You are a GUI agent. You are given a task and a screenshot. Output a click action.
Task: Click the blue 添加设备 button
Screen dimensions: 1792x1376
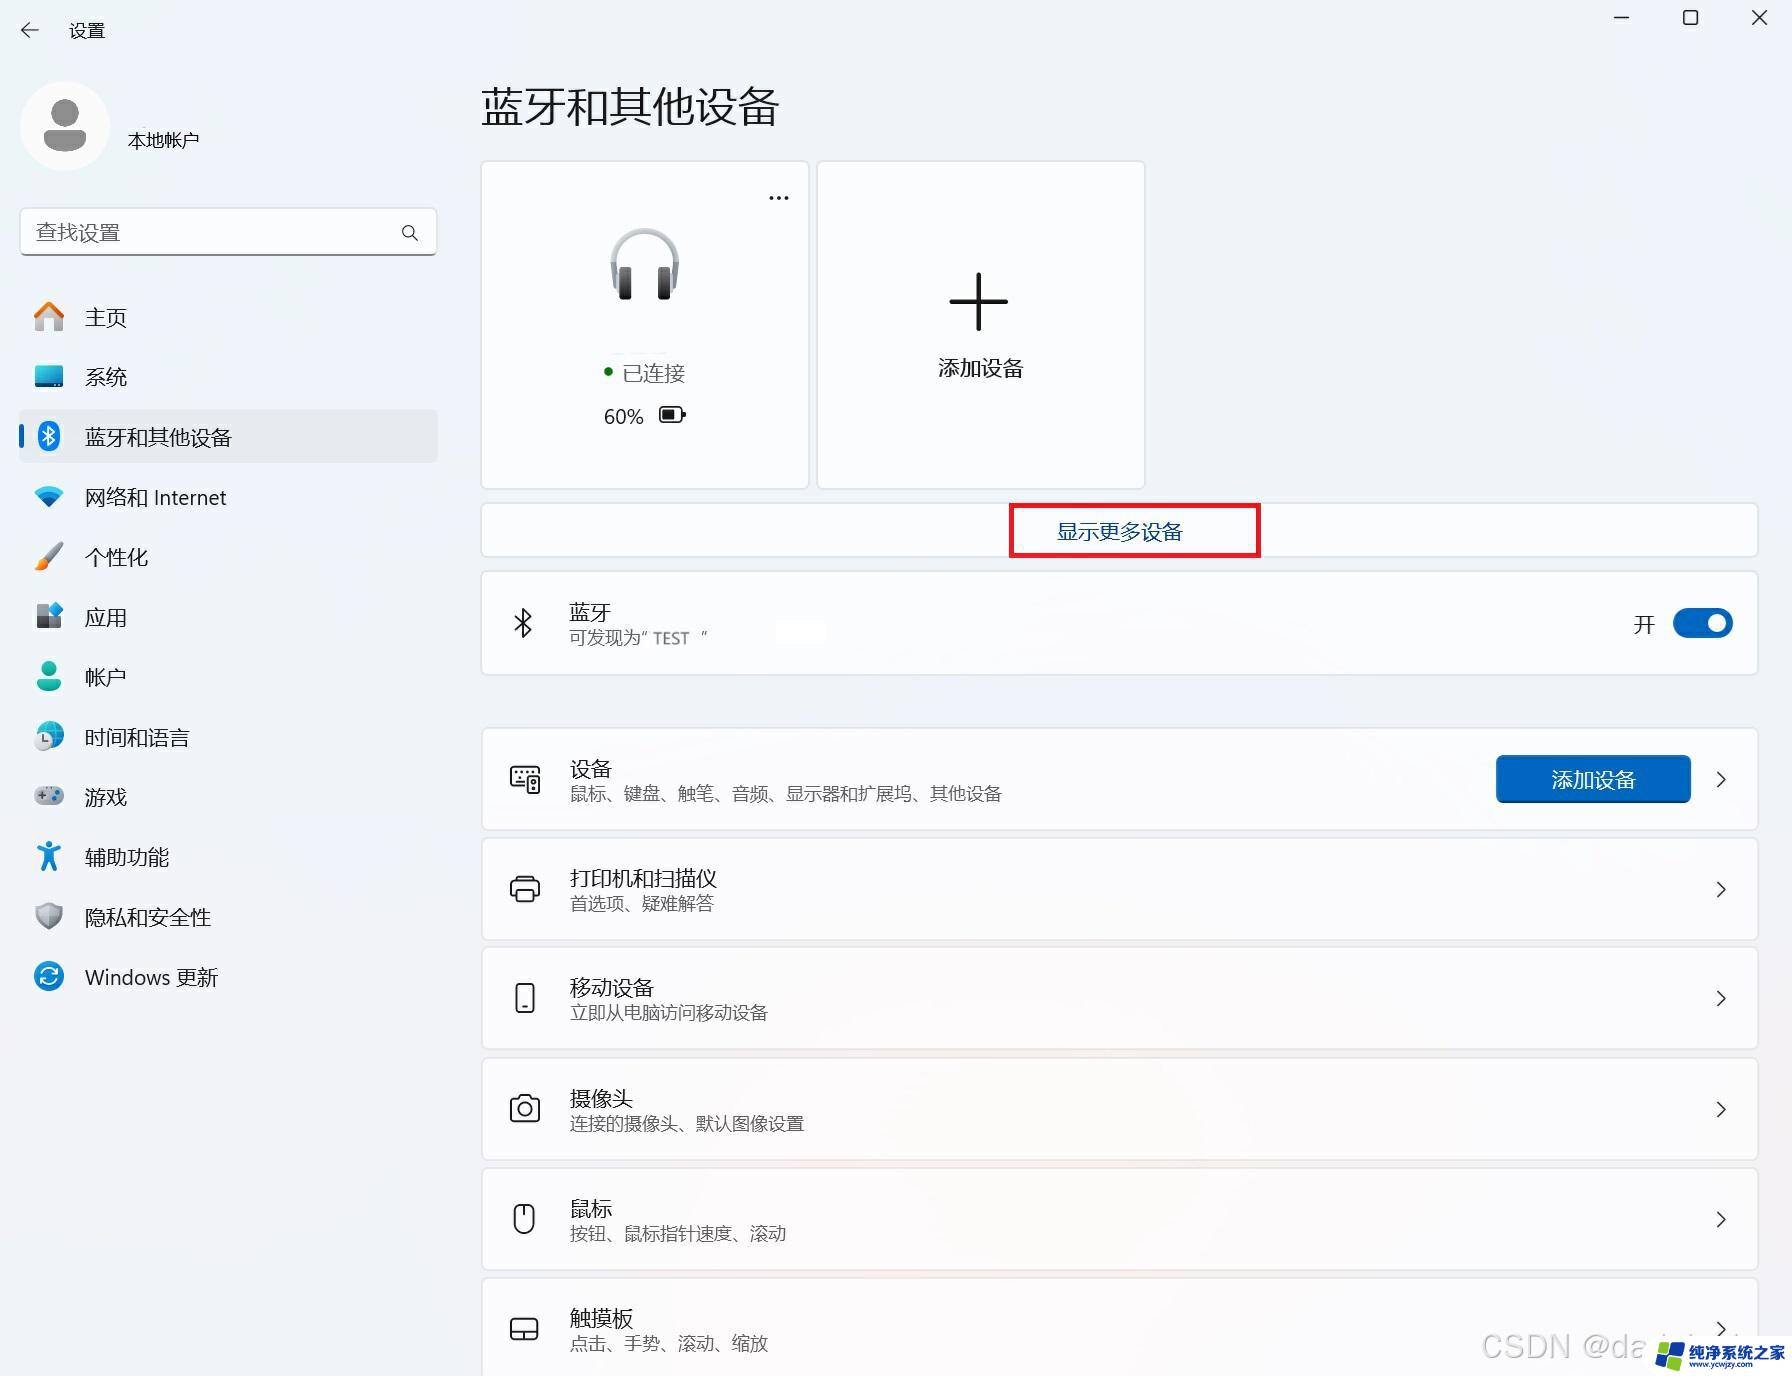[x=1593, y=779]
